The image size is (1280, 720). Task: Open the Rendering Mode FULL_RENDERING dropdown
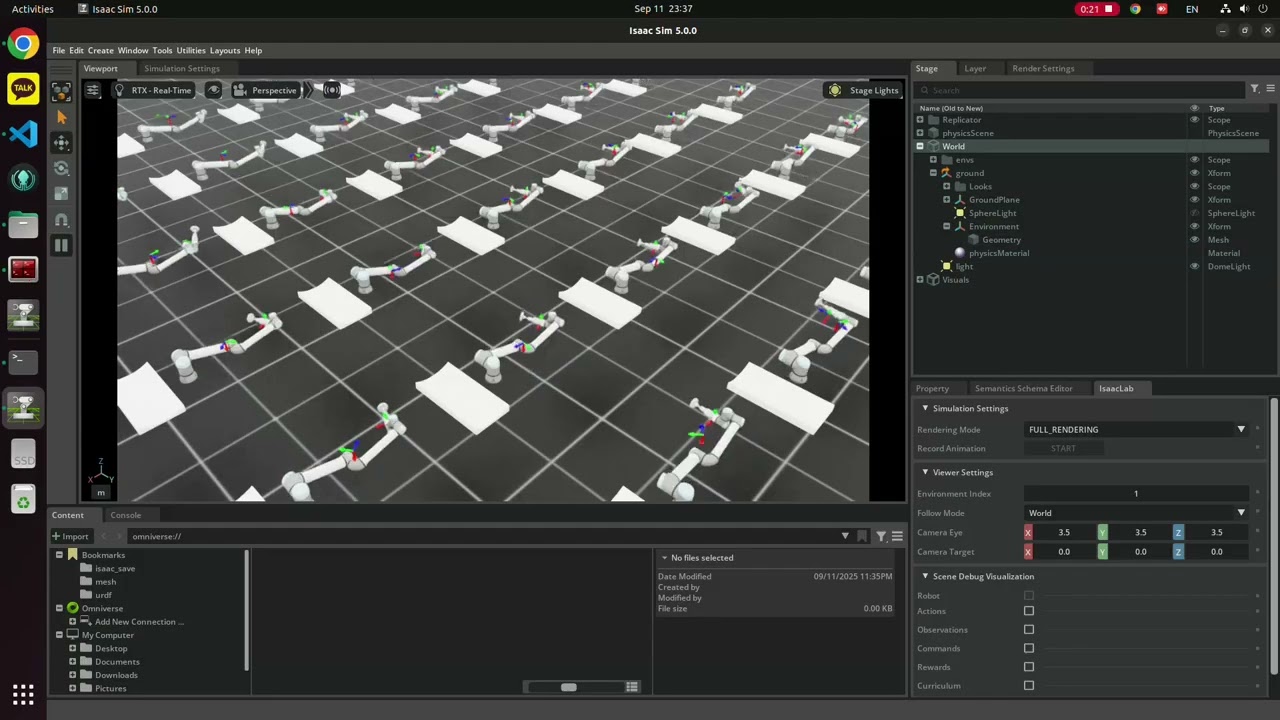click(x=1138, y=430)
